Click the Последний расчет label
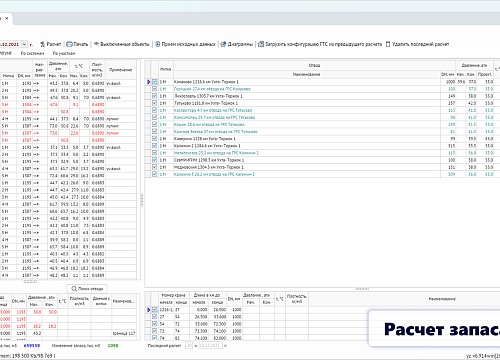The image size is (500, 360). [164, 346]
